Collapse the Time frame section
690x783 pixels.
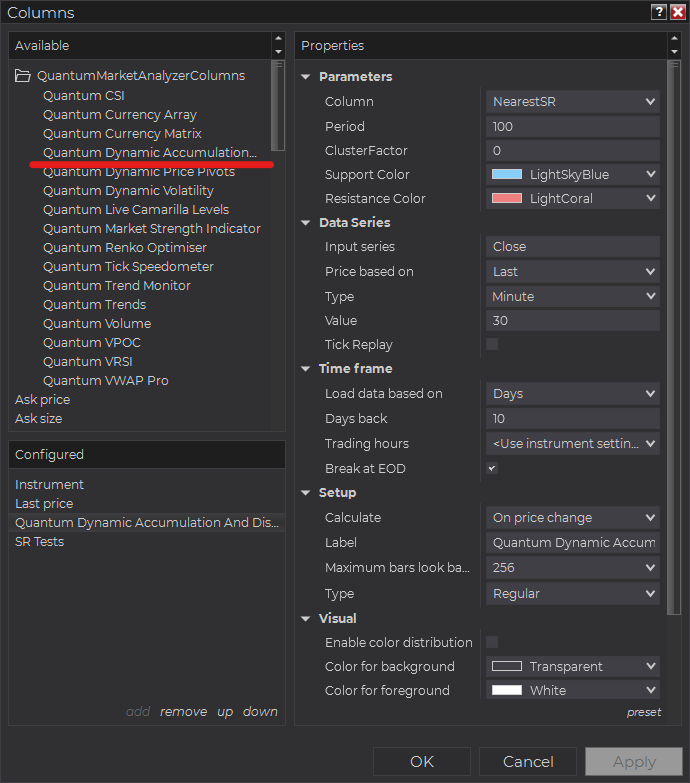tap(306, 369)
